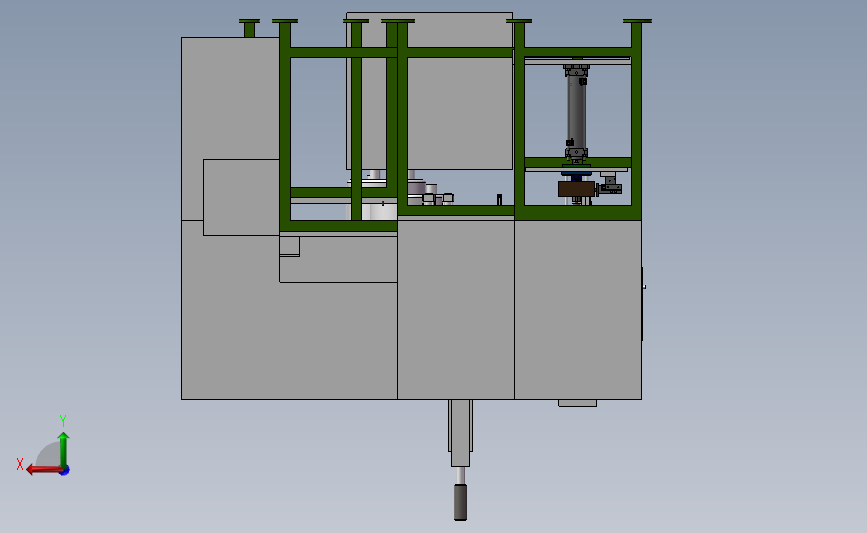
Task: Click the red X label beside the triad
Action: click(x=20, y=464)
